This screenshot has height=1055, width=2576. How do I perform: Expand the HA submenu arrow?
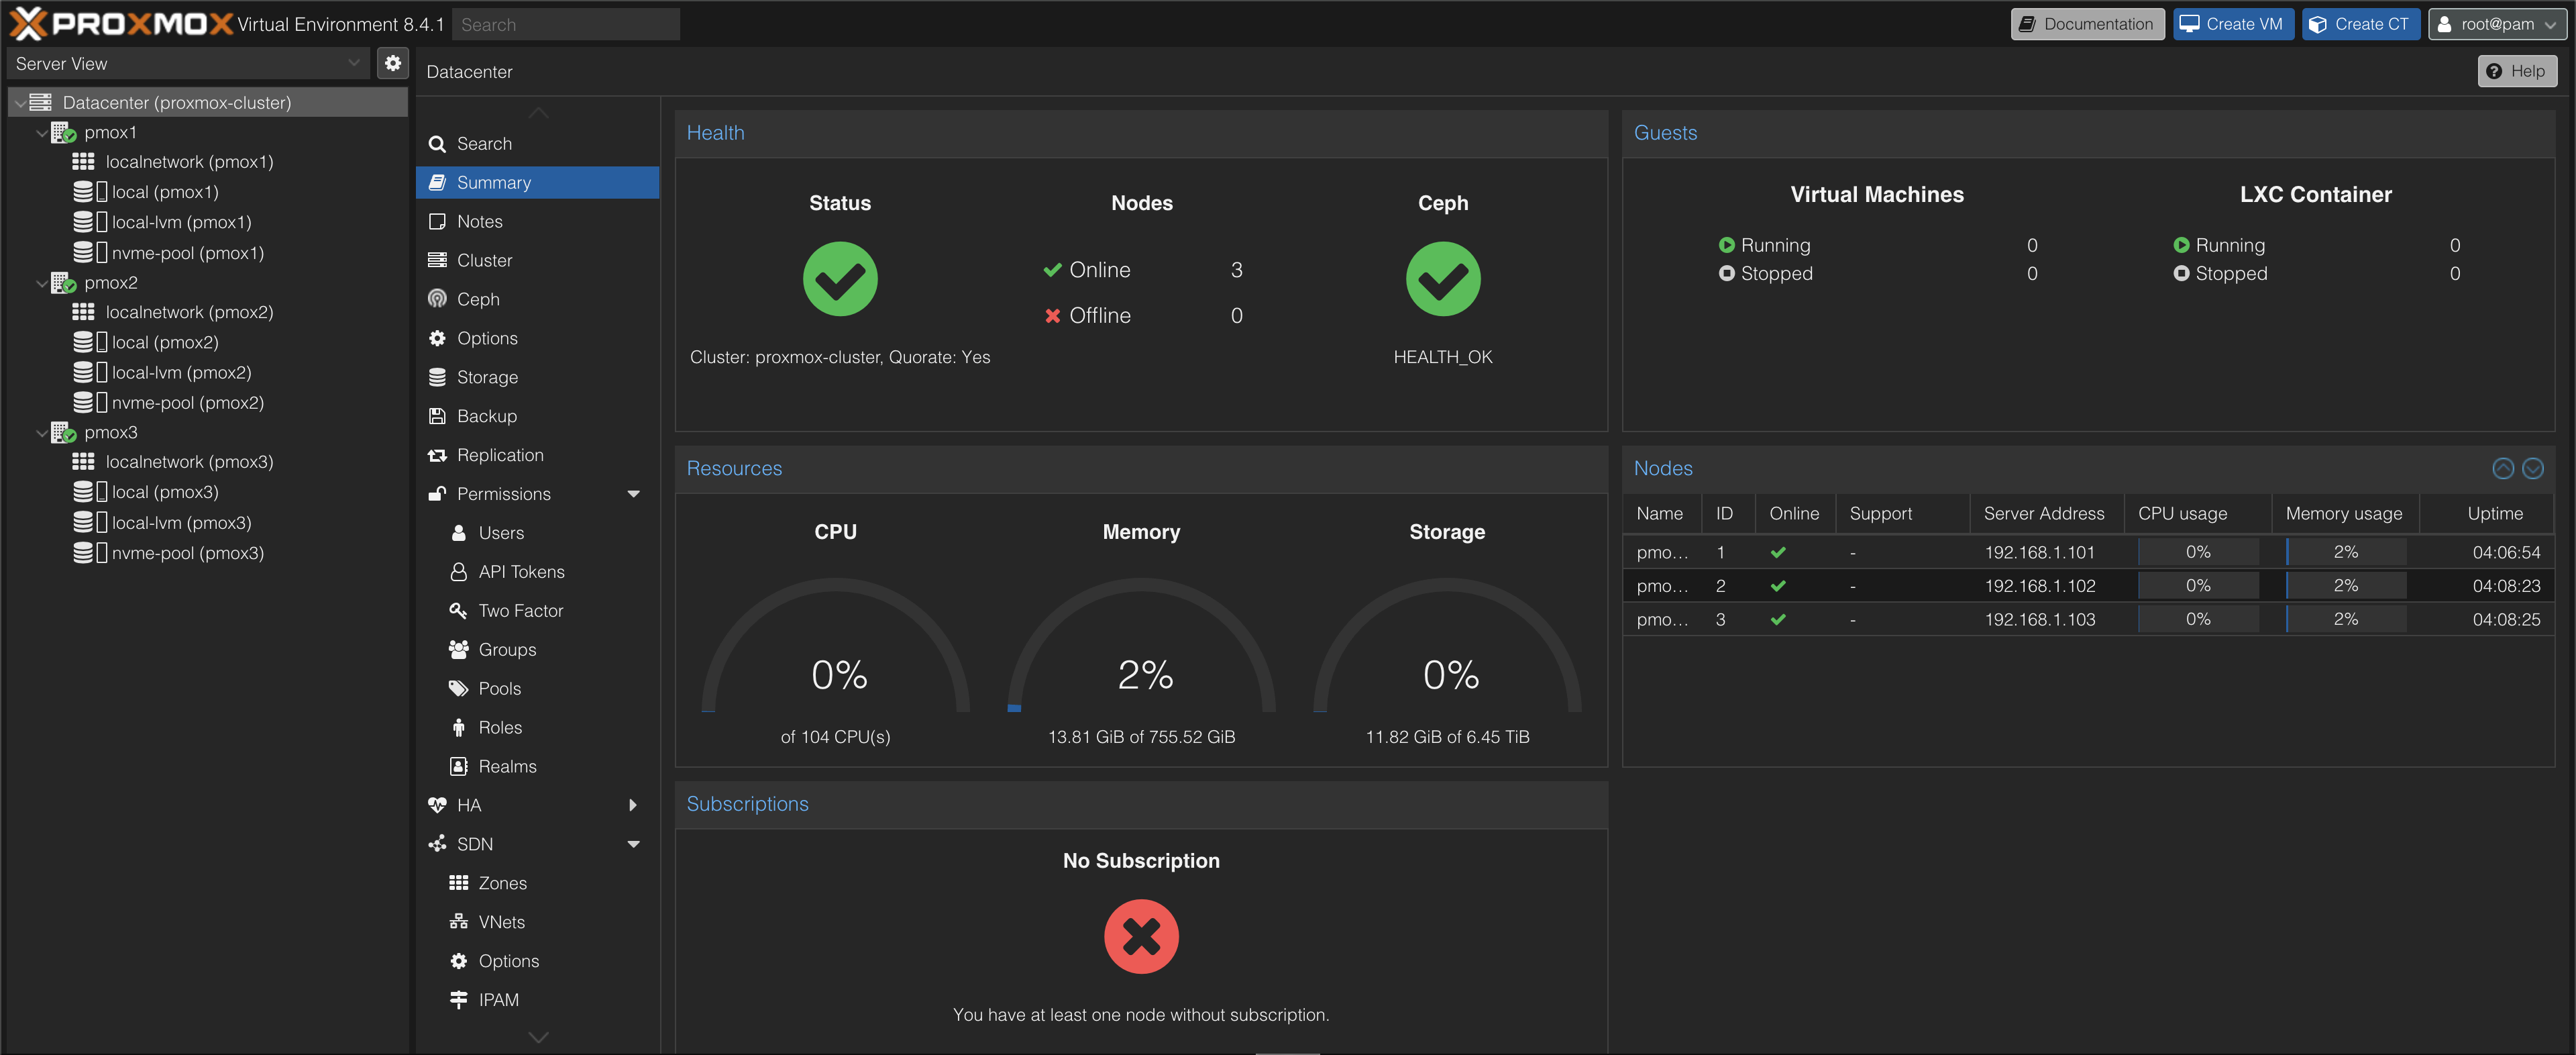point(633,805)
